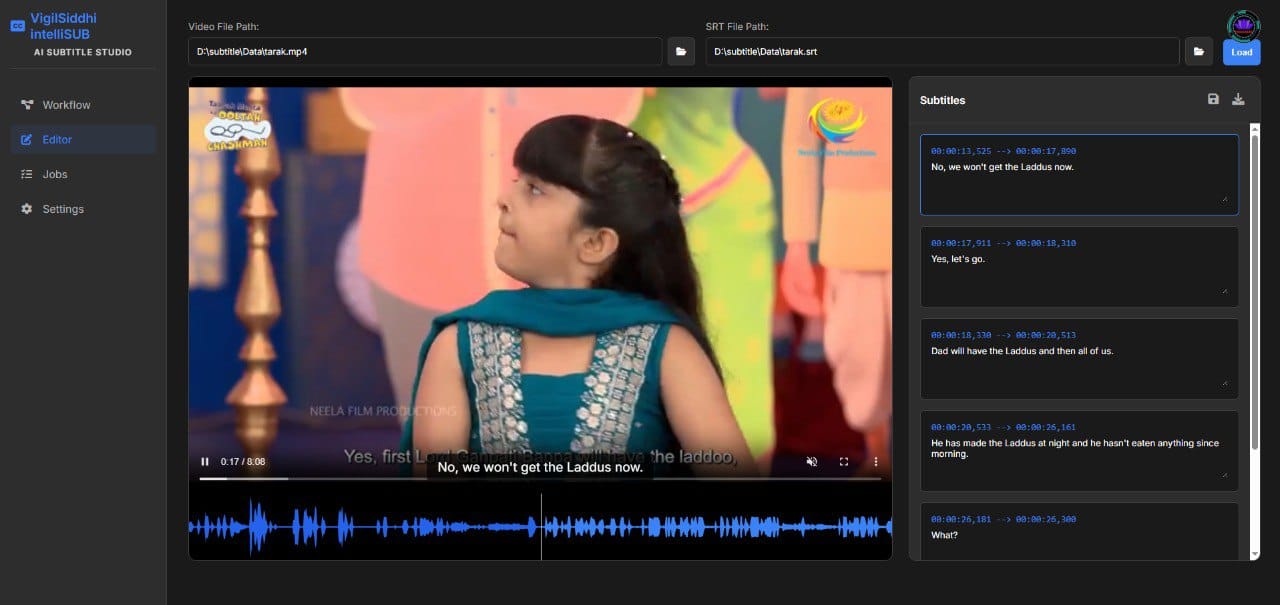
Task: Open Settings from the sidebar
Action: (x=63, y=209)
